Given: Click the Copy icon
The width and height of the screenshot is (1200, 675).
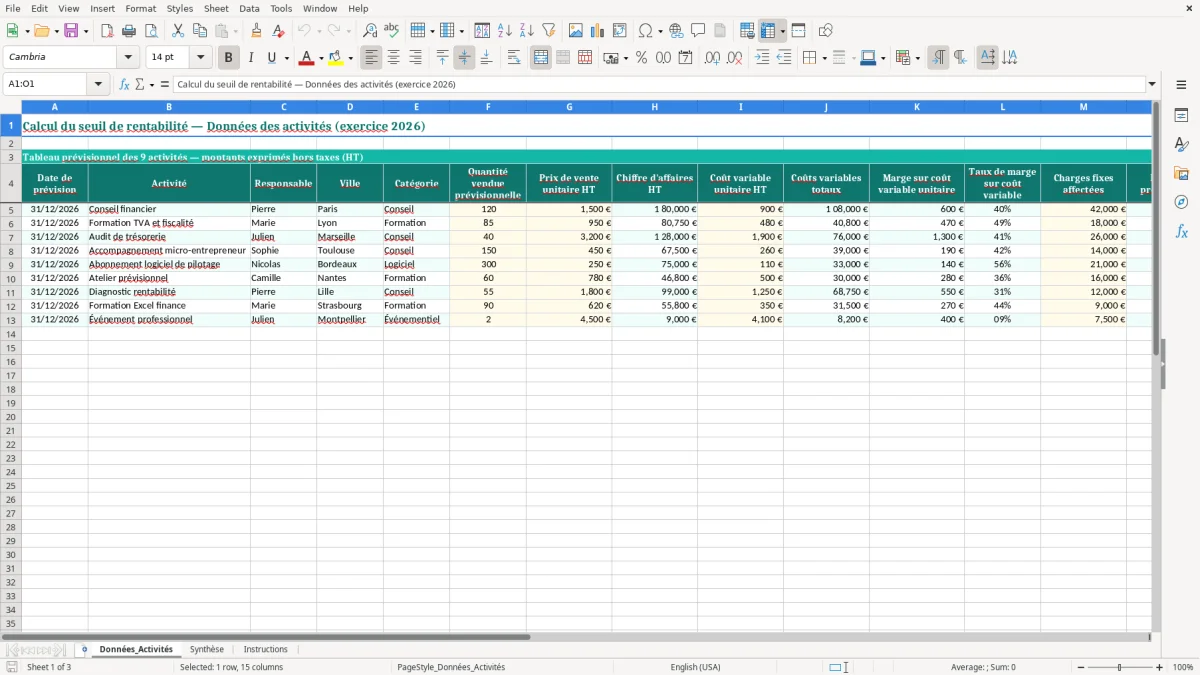Looking at the screenshot, I should click(x=199, y=31).
